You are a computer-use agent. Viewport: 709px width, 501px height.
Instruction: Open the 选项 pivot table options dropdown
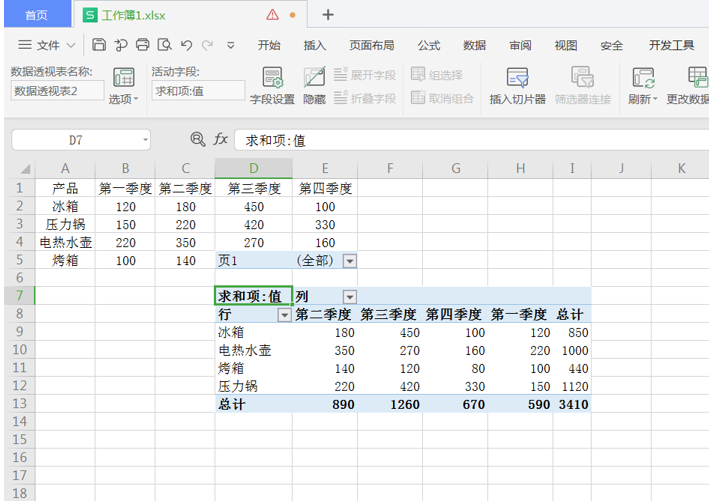click(123, 86)
